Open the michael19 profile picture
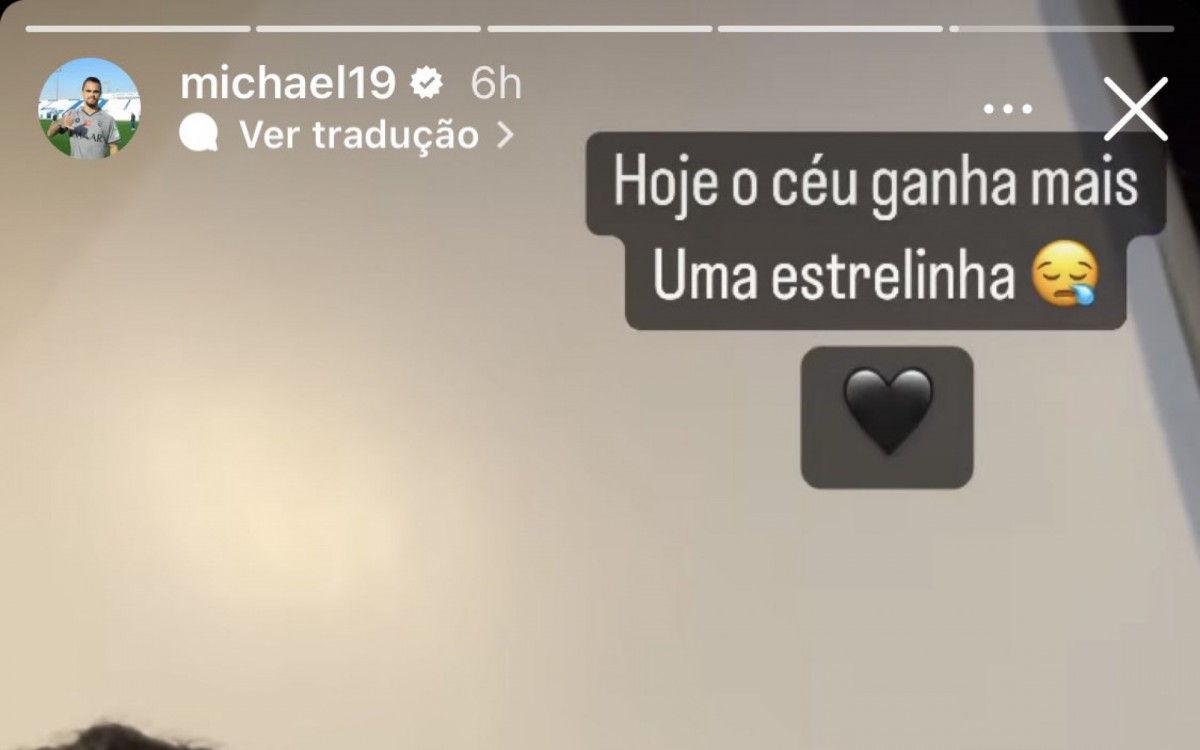 click(89, 108)
